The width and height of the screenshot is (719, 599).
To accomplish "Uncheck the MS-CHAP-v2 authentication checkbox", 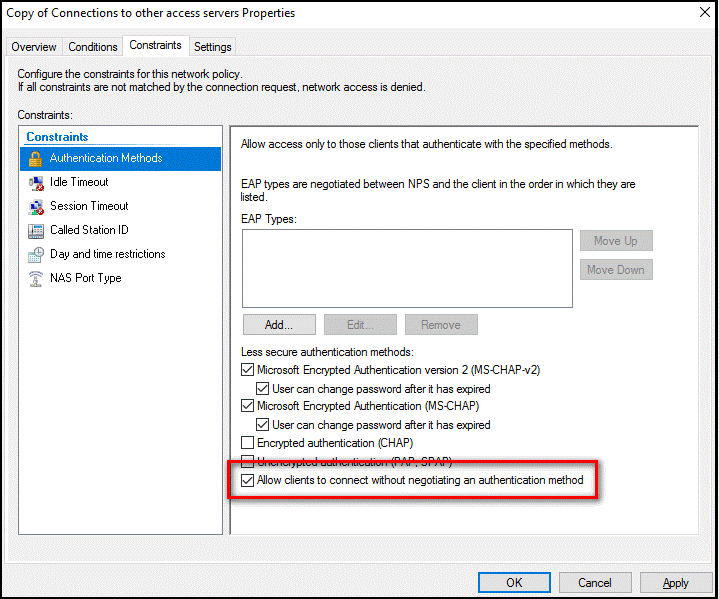I will pos(247,370).
